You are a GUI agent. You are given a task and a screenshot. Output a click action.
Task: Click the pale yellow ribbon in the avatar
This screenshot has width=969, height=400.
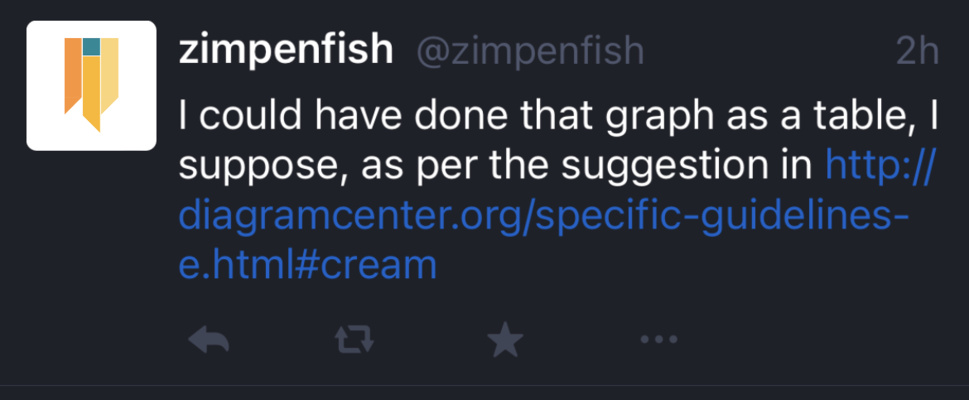point(109,75)
